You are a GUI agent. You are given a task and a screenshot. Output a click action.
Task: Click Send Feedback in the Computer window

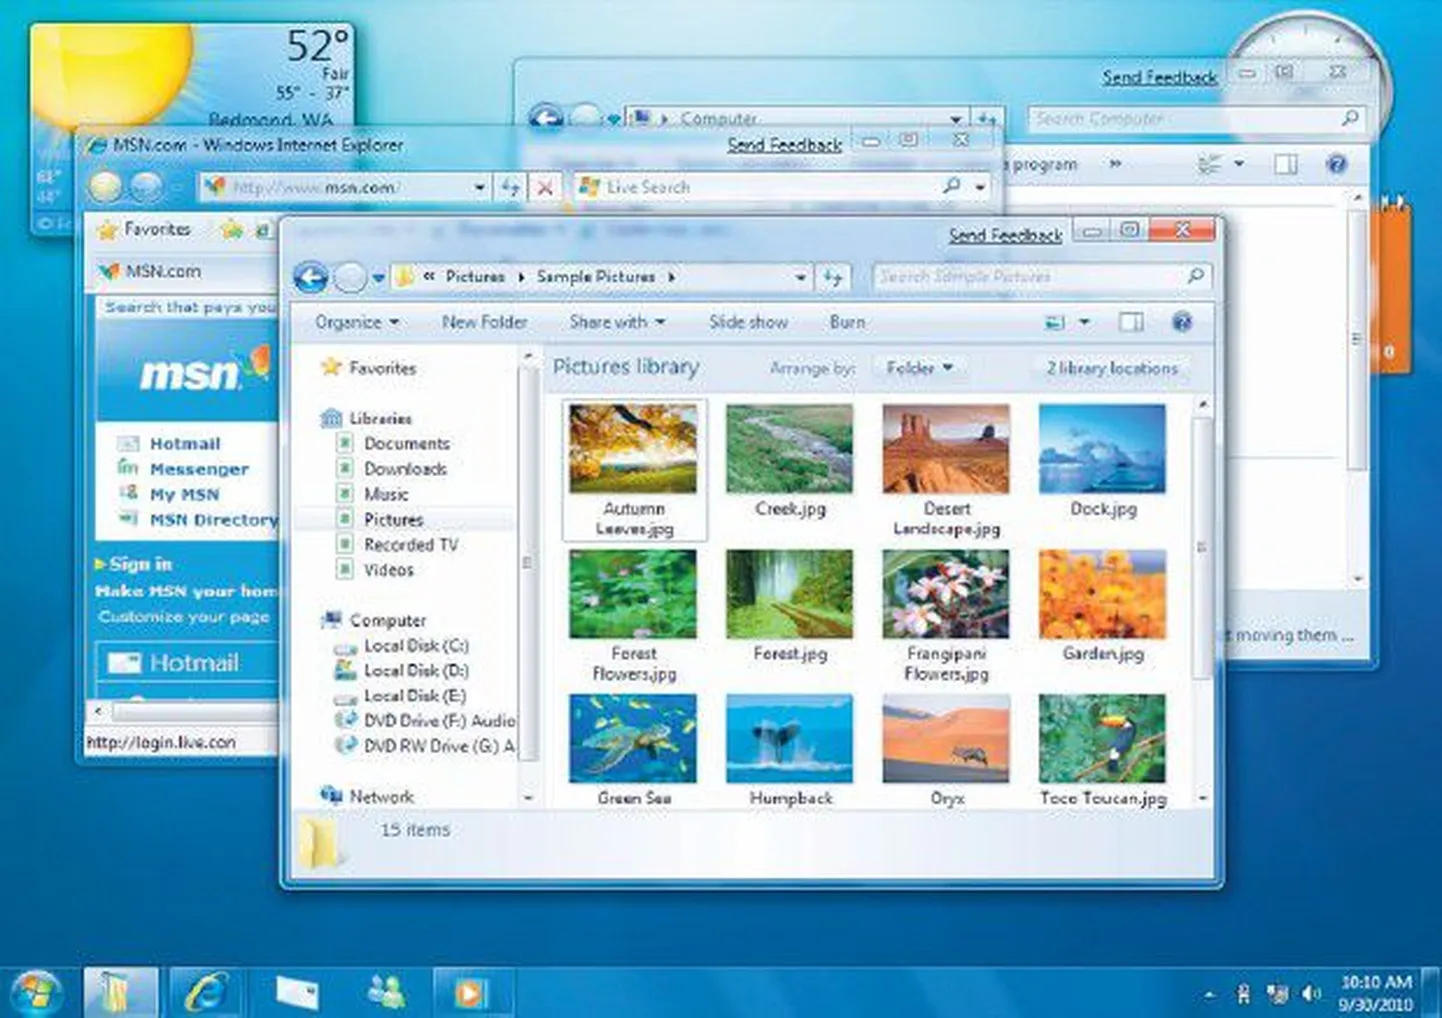point(1160,77)
